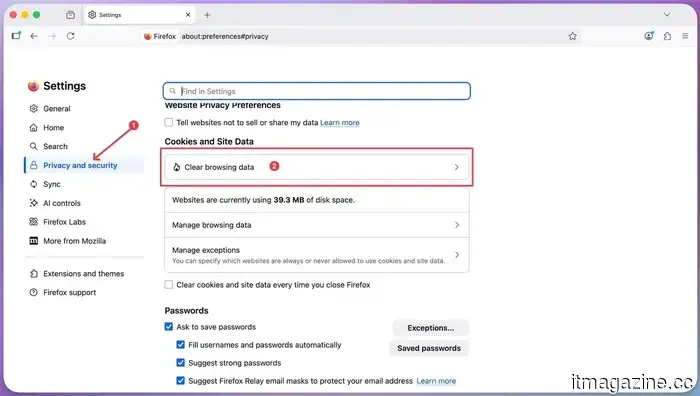This screenshot has width=700, height=396.
Task: Open Extensions and themes link
Action: [x=84, y=274]
